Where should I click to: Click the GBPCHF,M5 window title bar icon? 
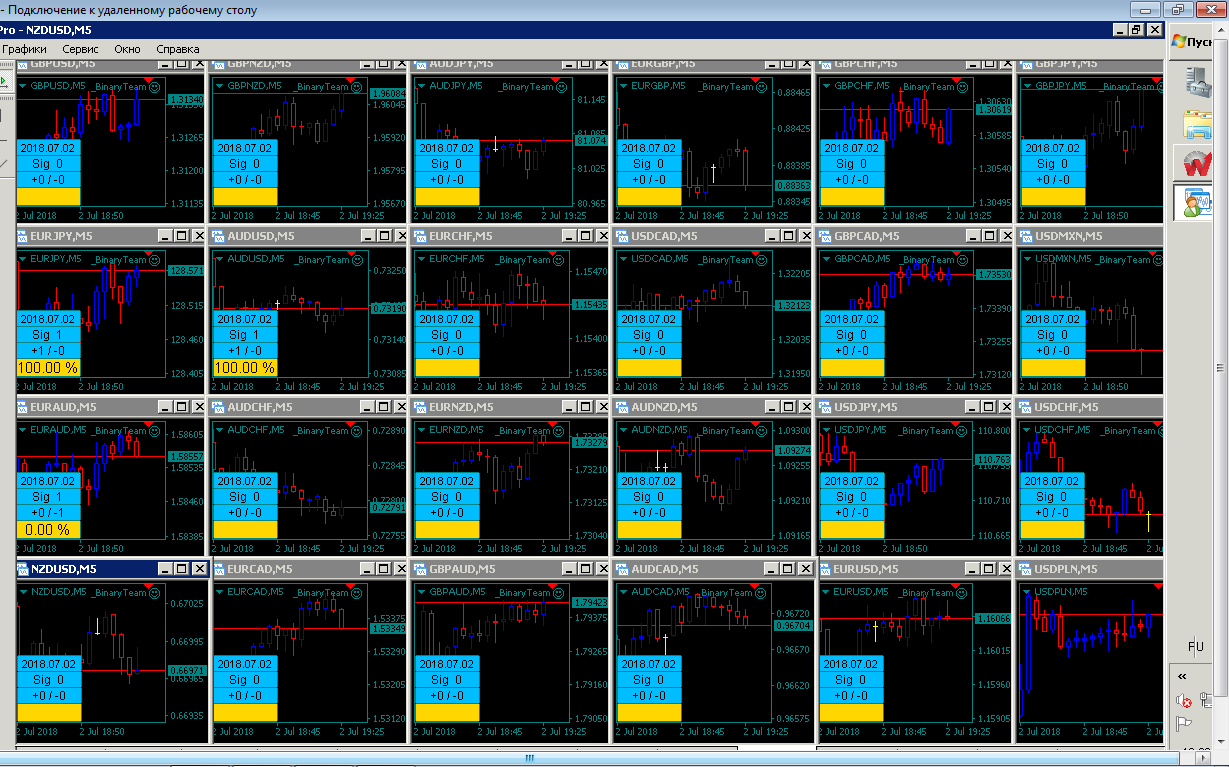pos(825,64)
